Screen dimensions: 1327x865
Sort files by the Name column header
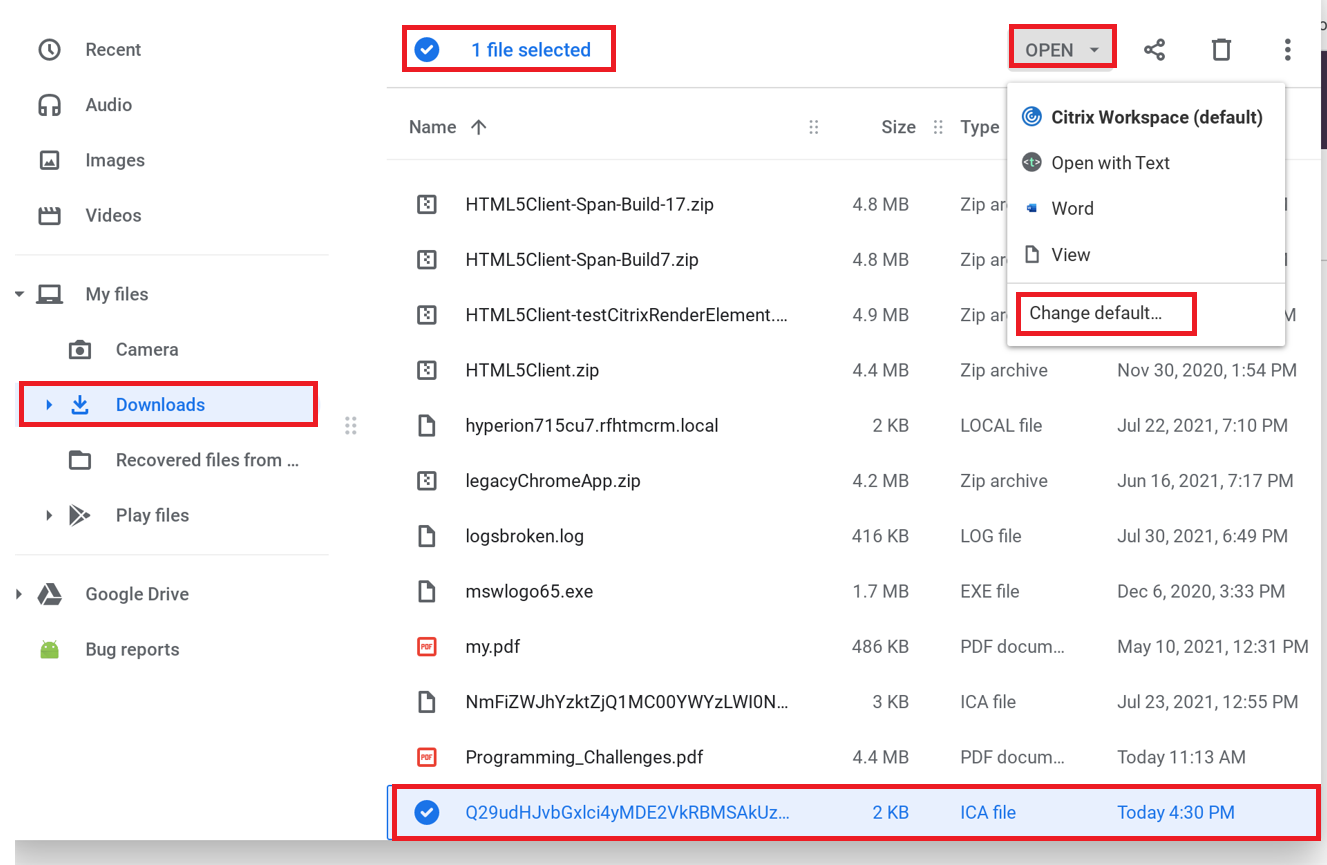click(x=433, y=127)
